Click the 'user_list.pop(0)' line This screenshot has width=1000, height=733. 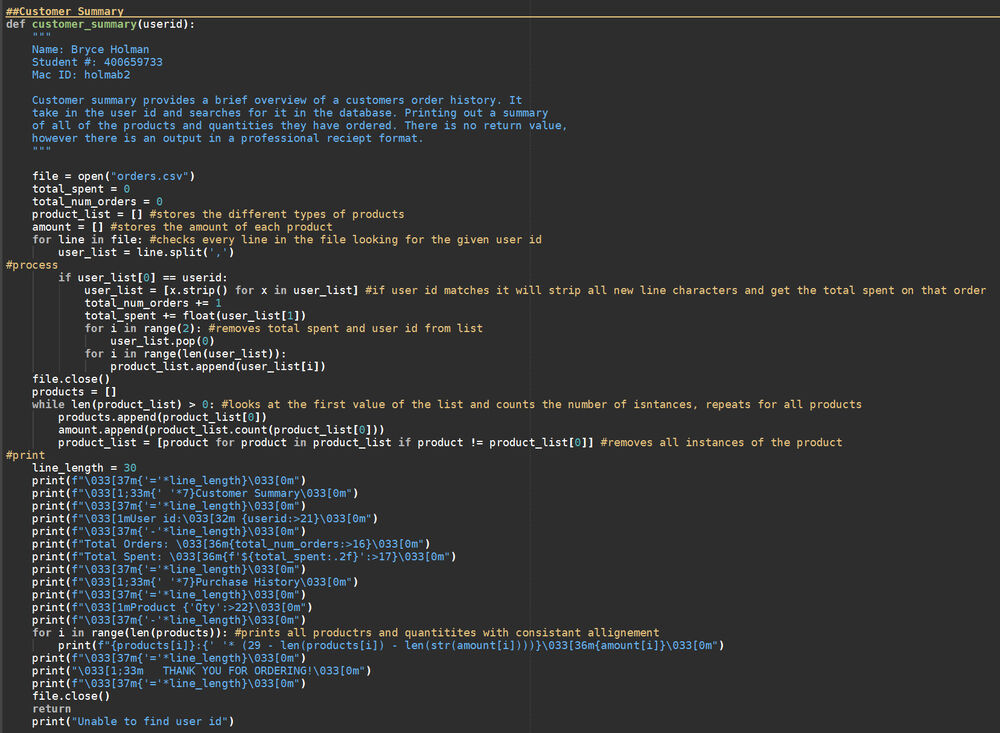[x=163, y=341]
